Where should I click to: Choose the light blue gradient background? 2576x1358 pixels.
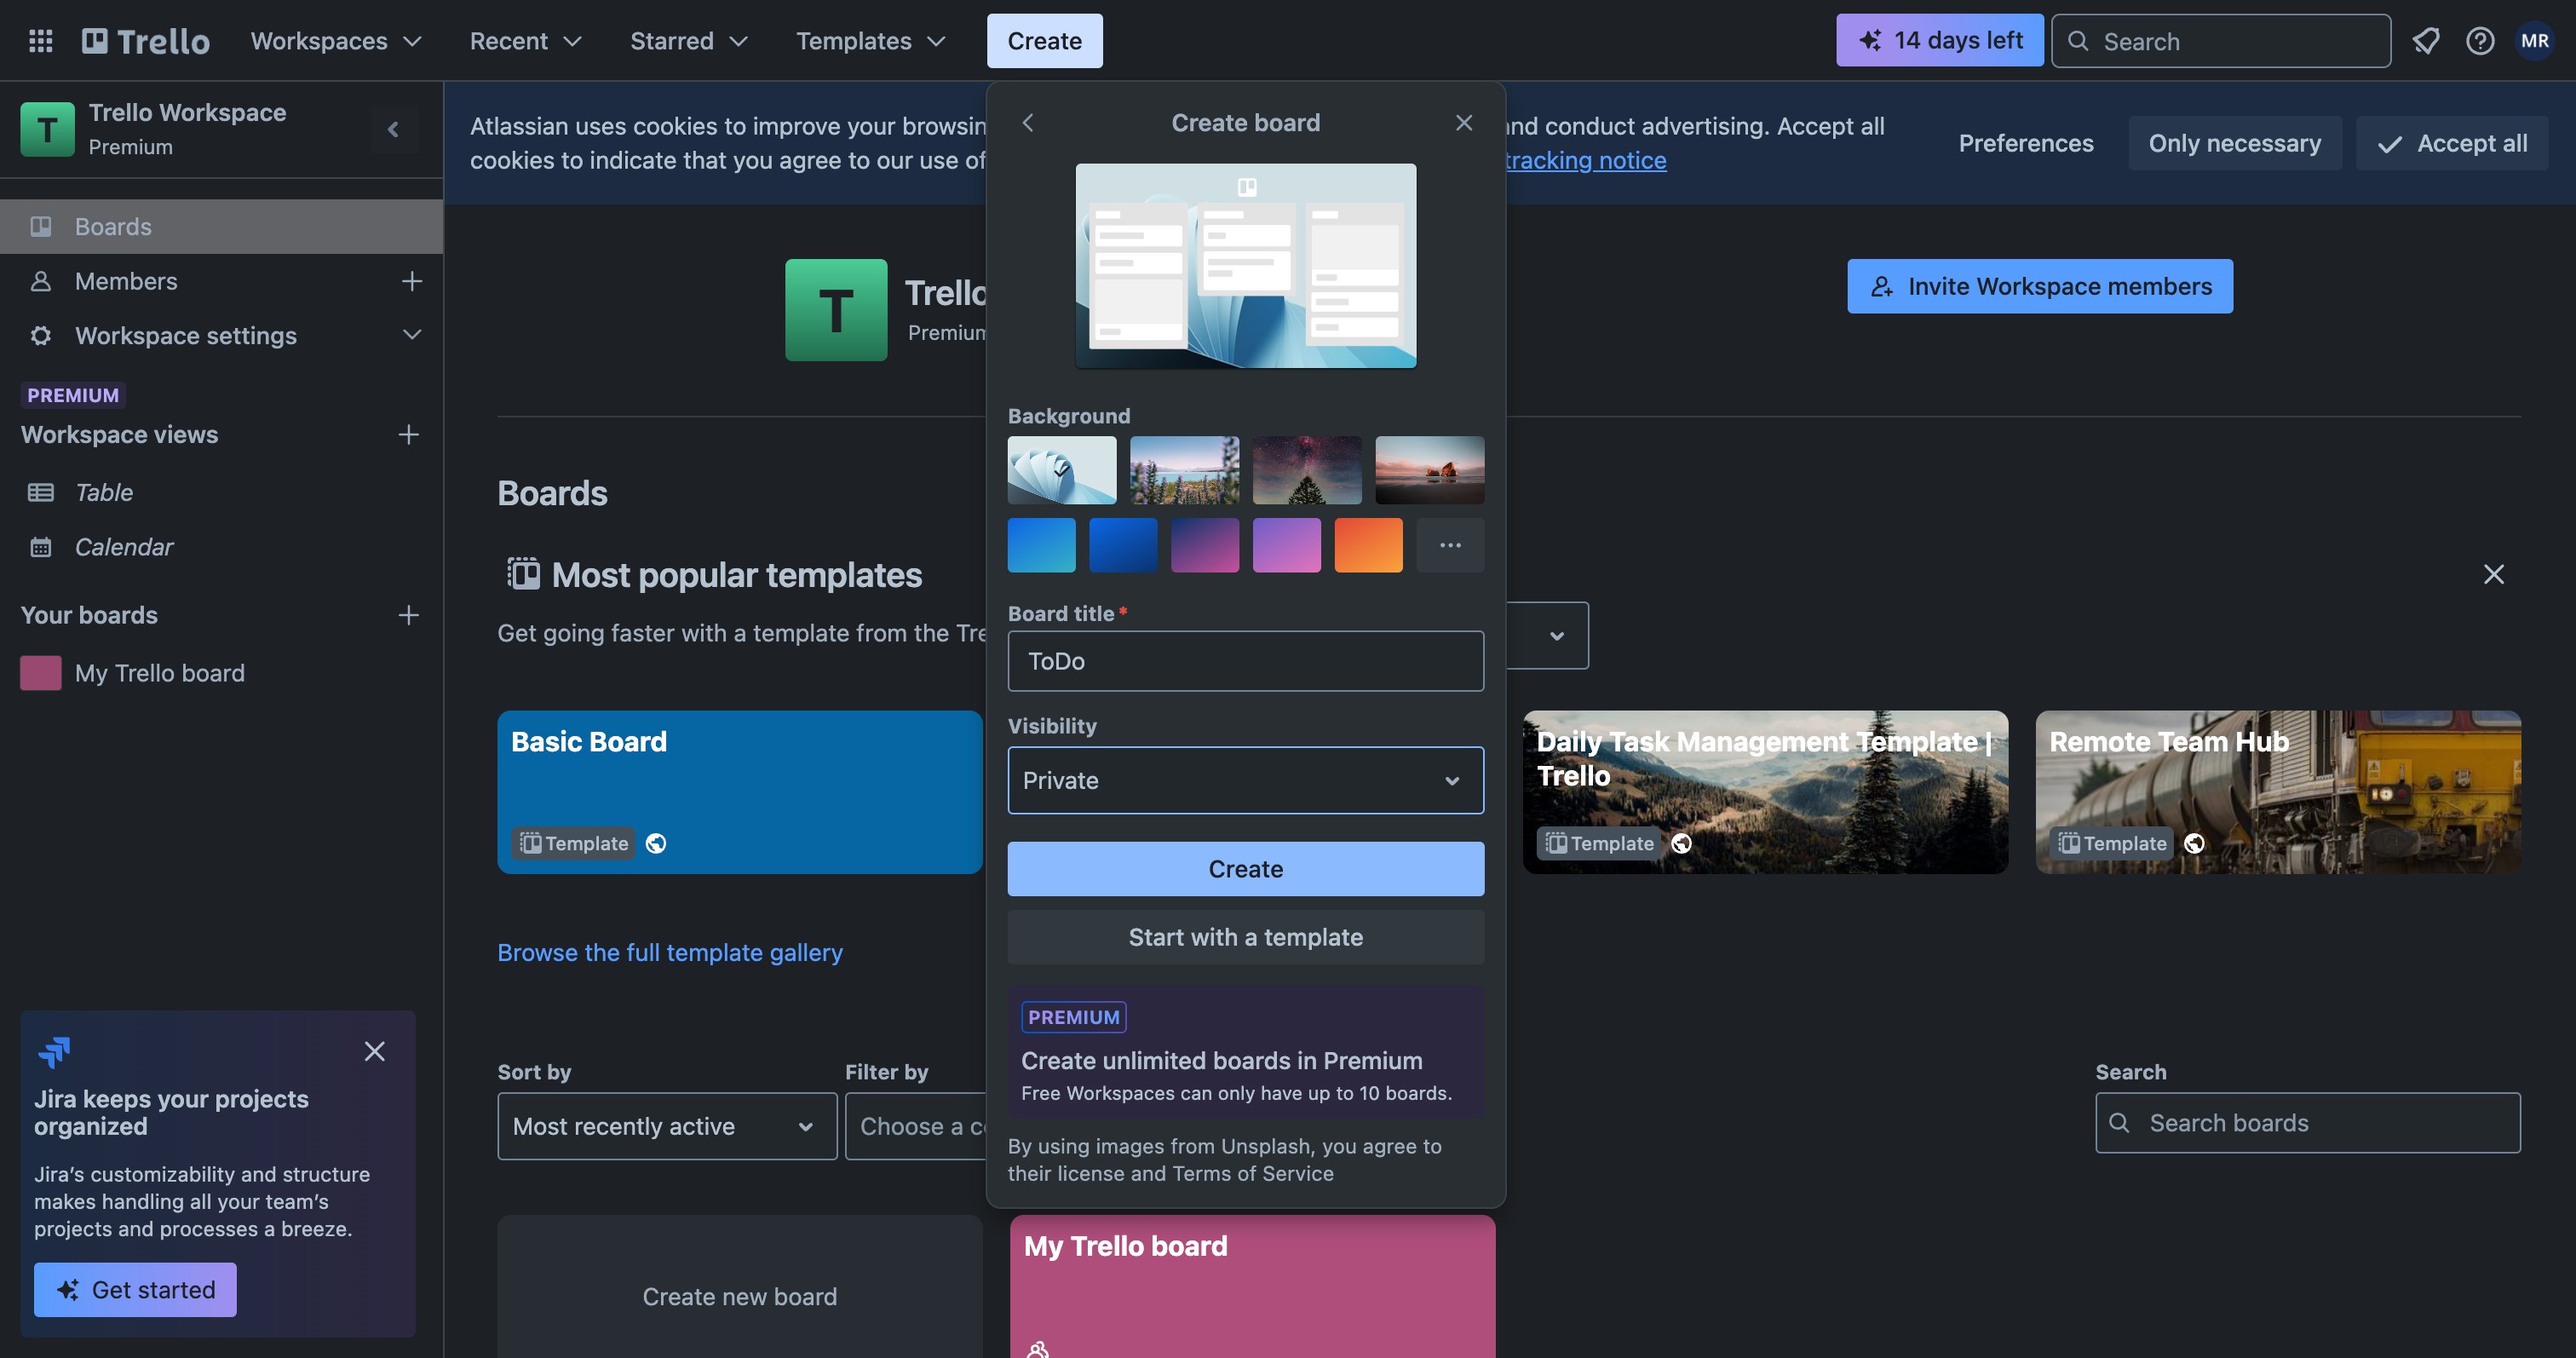(x=1041, y=545)
